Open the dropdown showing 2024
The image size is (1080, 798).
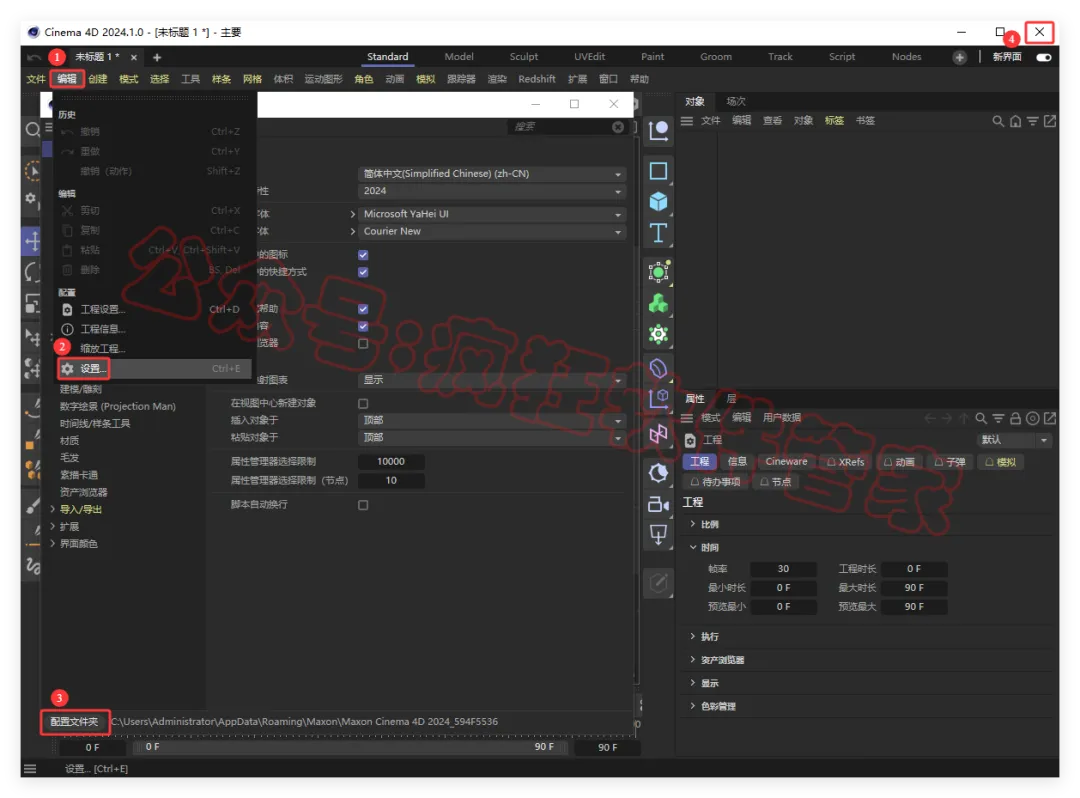(x=492, y=191)
